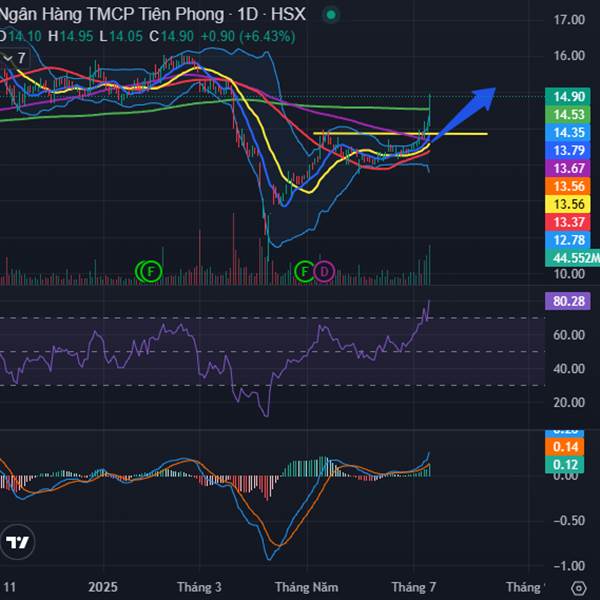Click the 10.00 price axis label
The width and height of the screenshot is (600, 600).
click(569, 274)
